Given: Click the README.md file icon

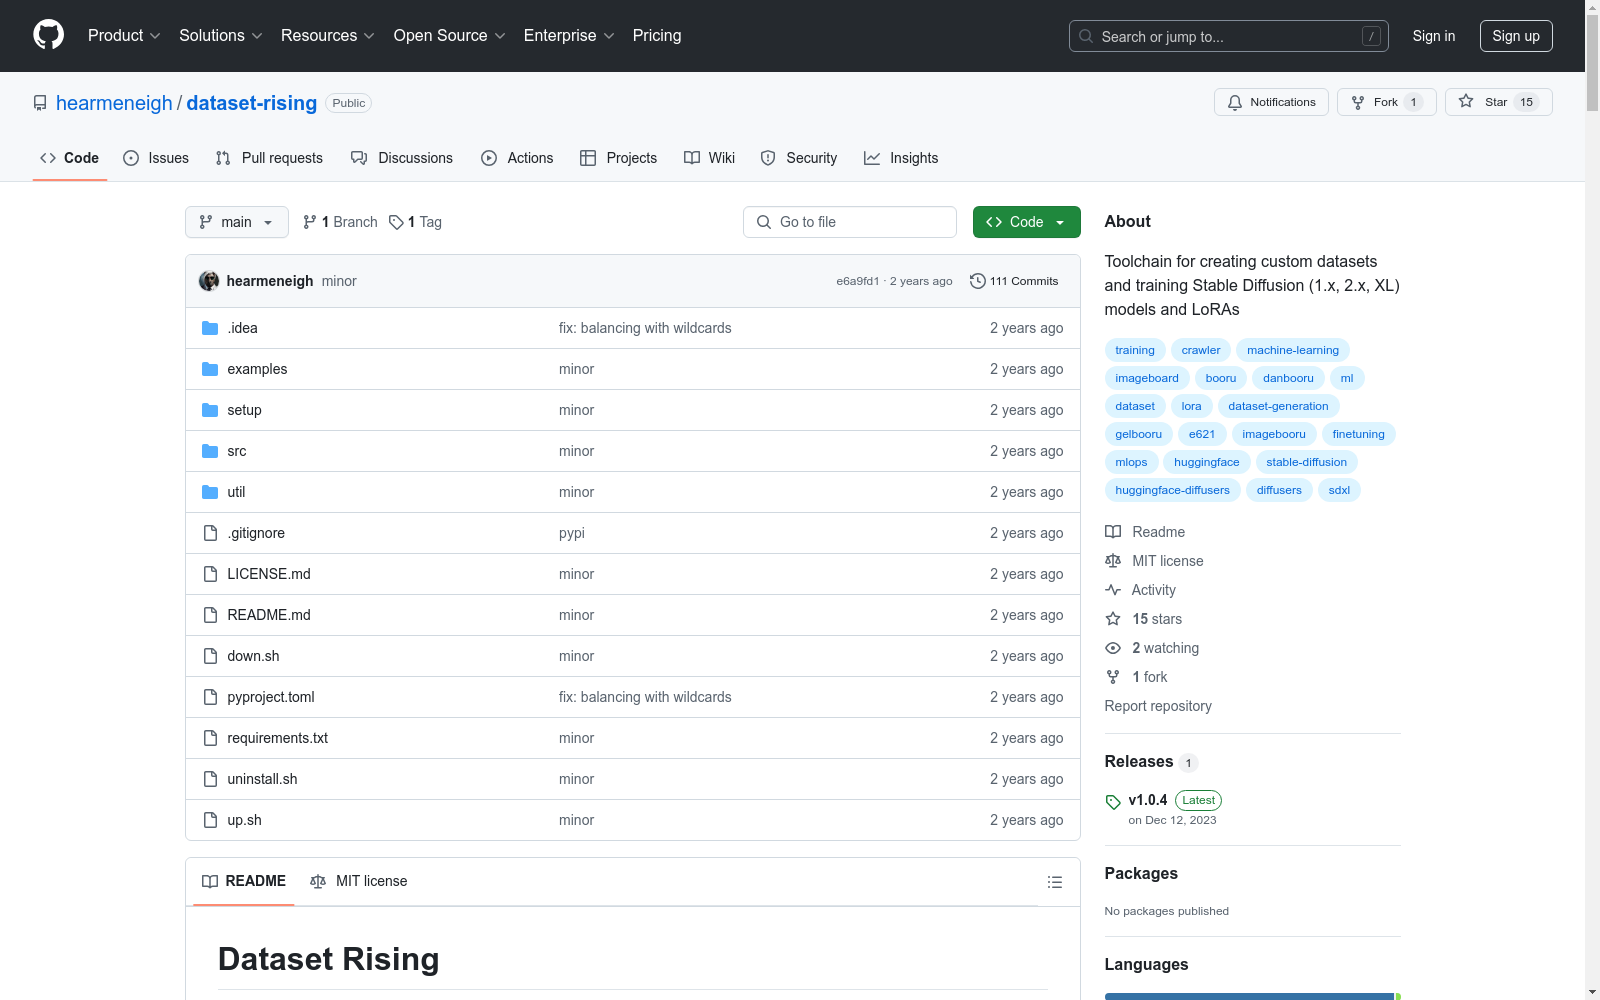Looking at the screenshot, I should pyautogui.click(x=210, y=615).
